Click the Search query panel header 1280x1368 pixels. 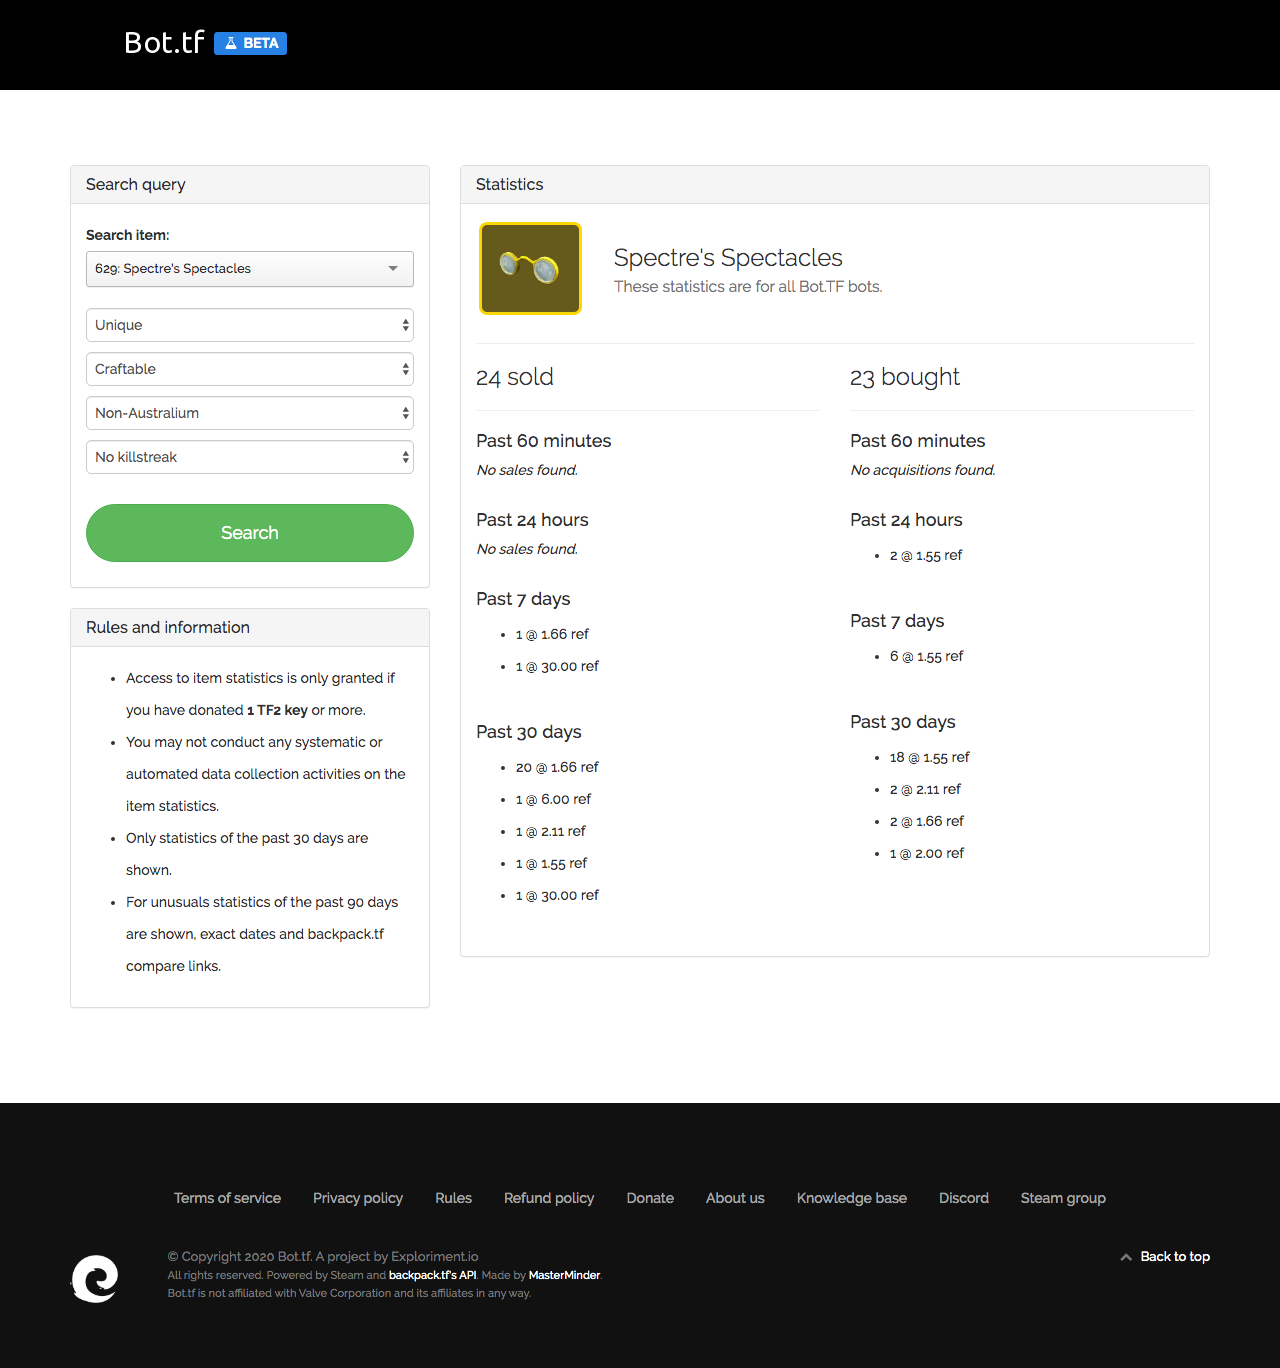(x=250, y=185)
